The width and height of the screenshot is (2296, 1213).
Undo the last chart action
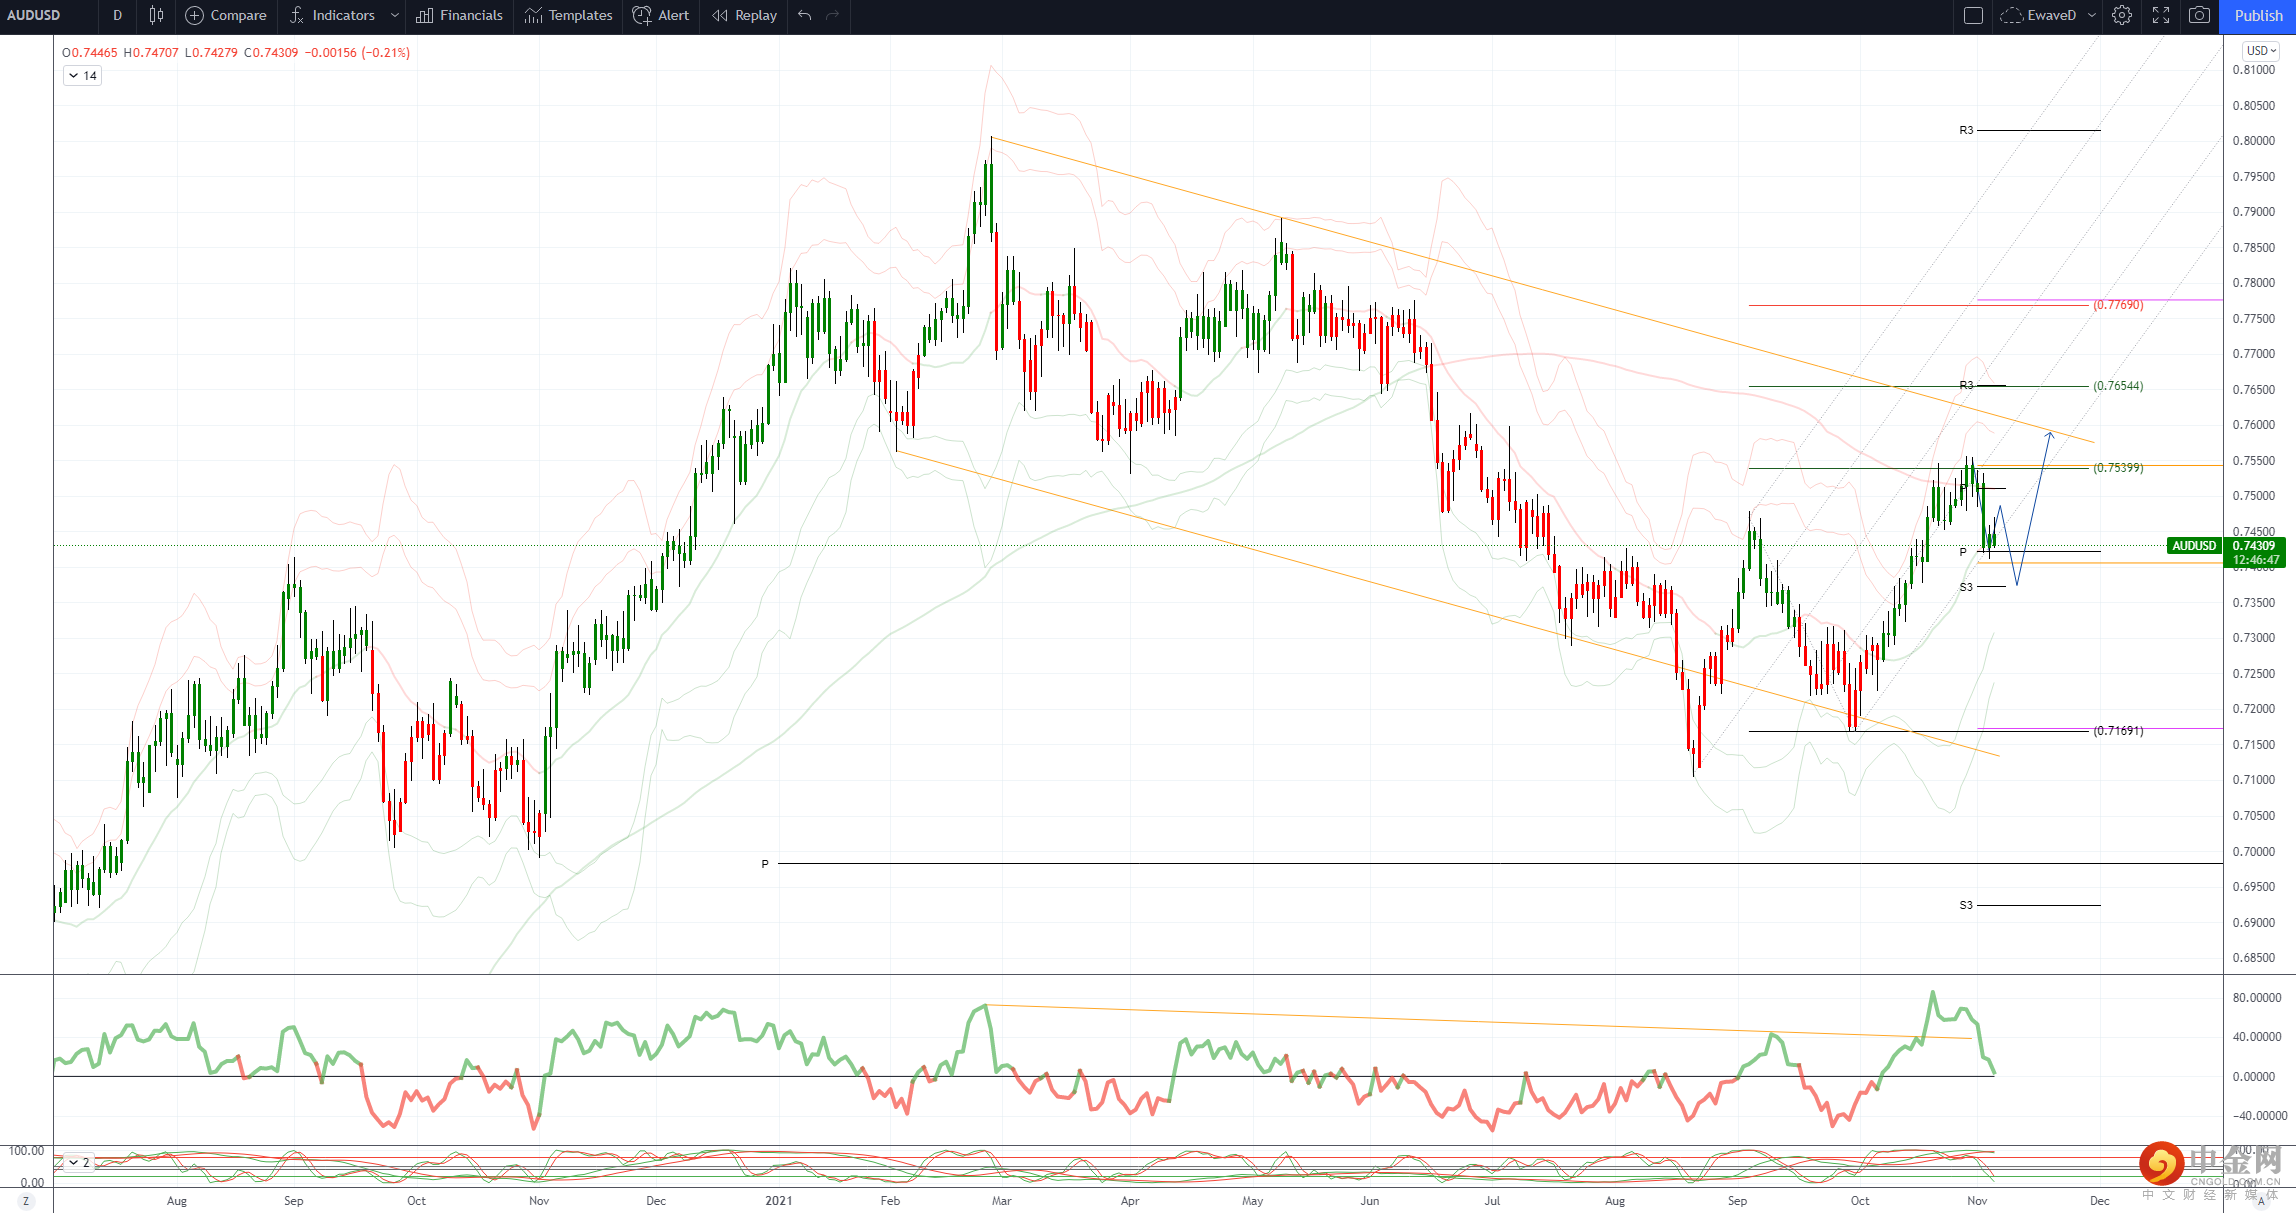[x=805, y=15]
